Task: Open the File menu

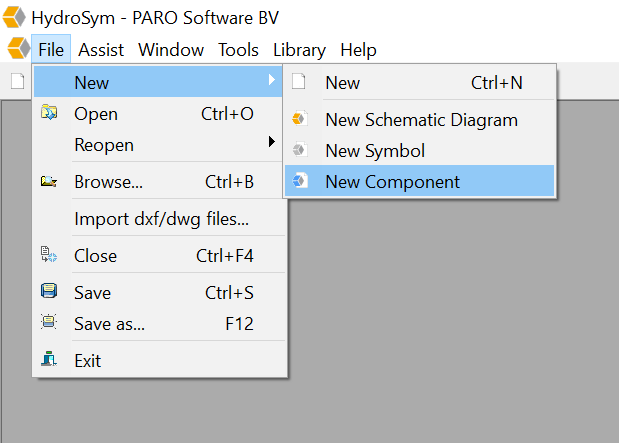Action: click(x=51, y=49)
